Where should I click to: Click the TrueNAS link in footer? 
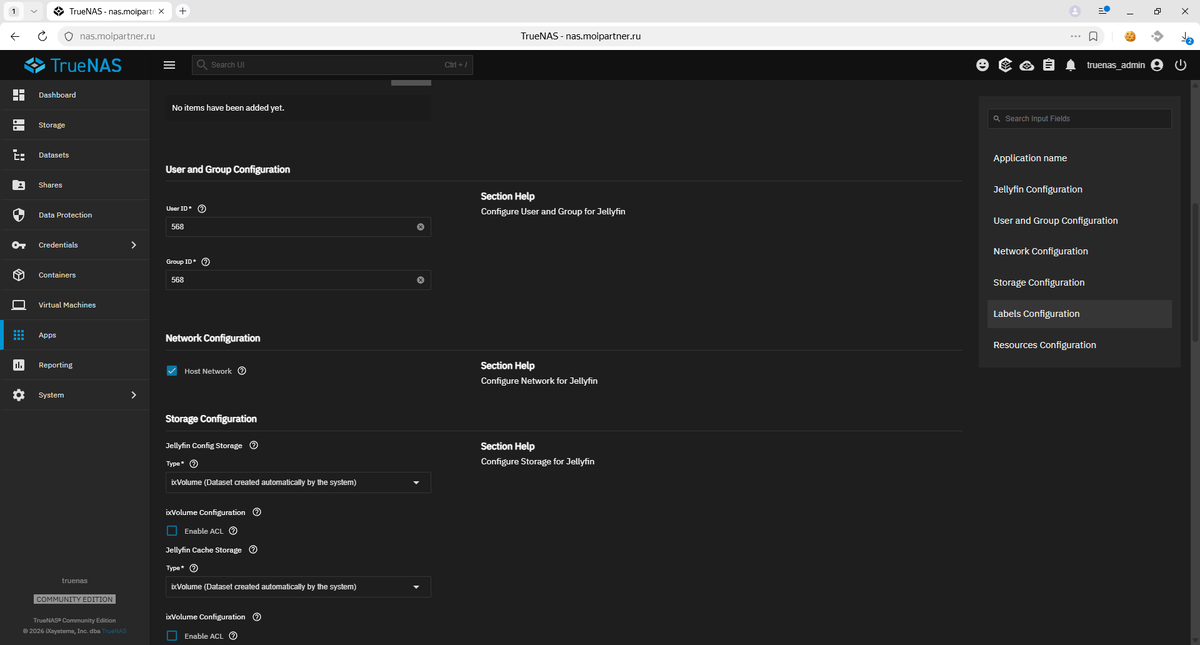pos(115,631)
